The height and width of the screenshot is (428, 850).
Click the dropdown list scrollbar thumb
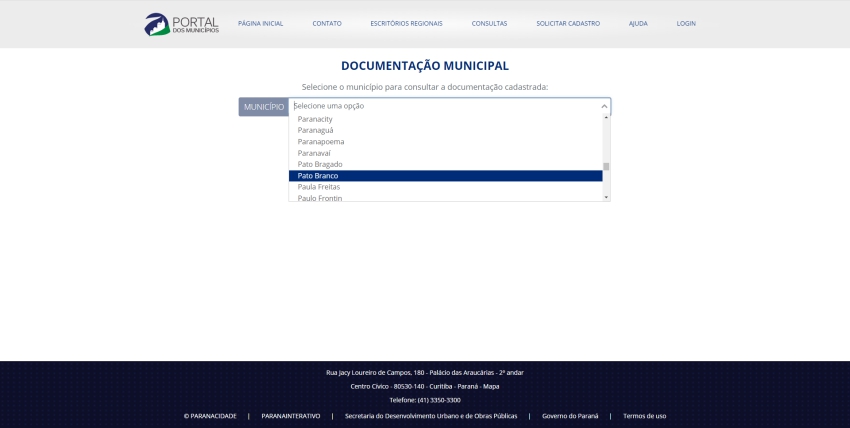pyautogui.click(x=606, y=167)
